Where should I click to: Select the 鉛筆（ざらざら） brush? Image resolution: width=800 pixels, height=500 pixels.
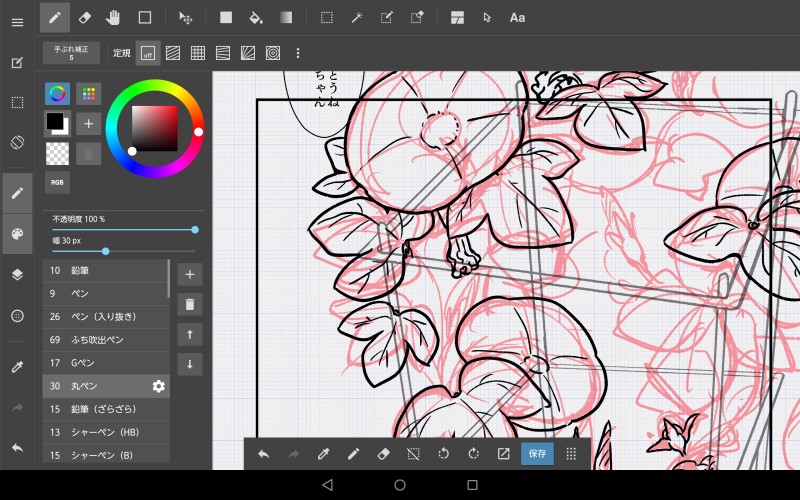coord(106,409)
